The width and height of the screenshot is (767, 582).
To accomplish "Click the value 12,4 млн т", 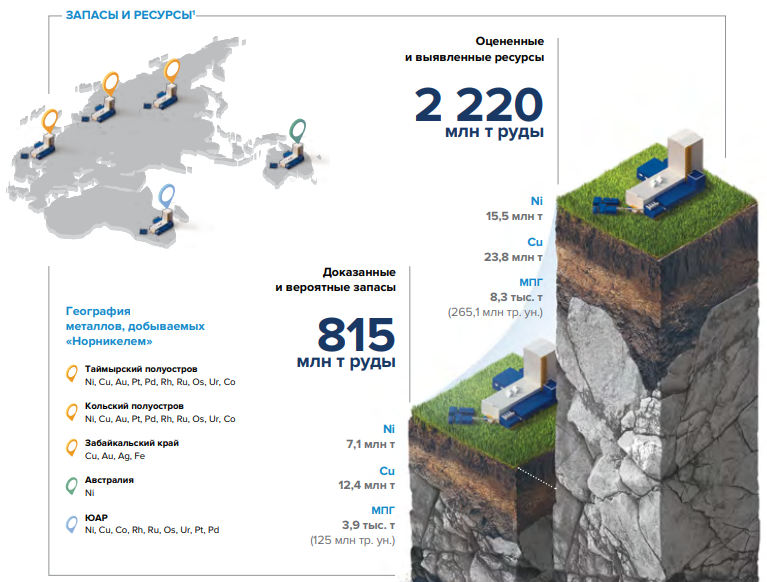I will [x=367, y=485].
